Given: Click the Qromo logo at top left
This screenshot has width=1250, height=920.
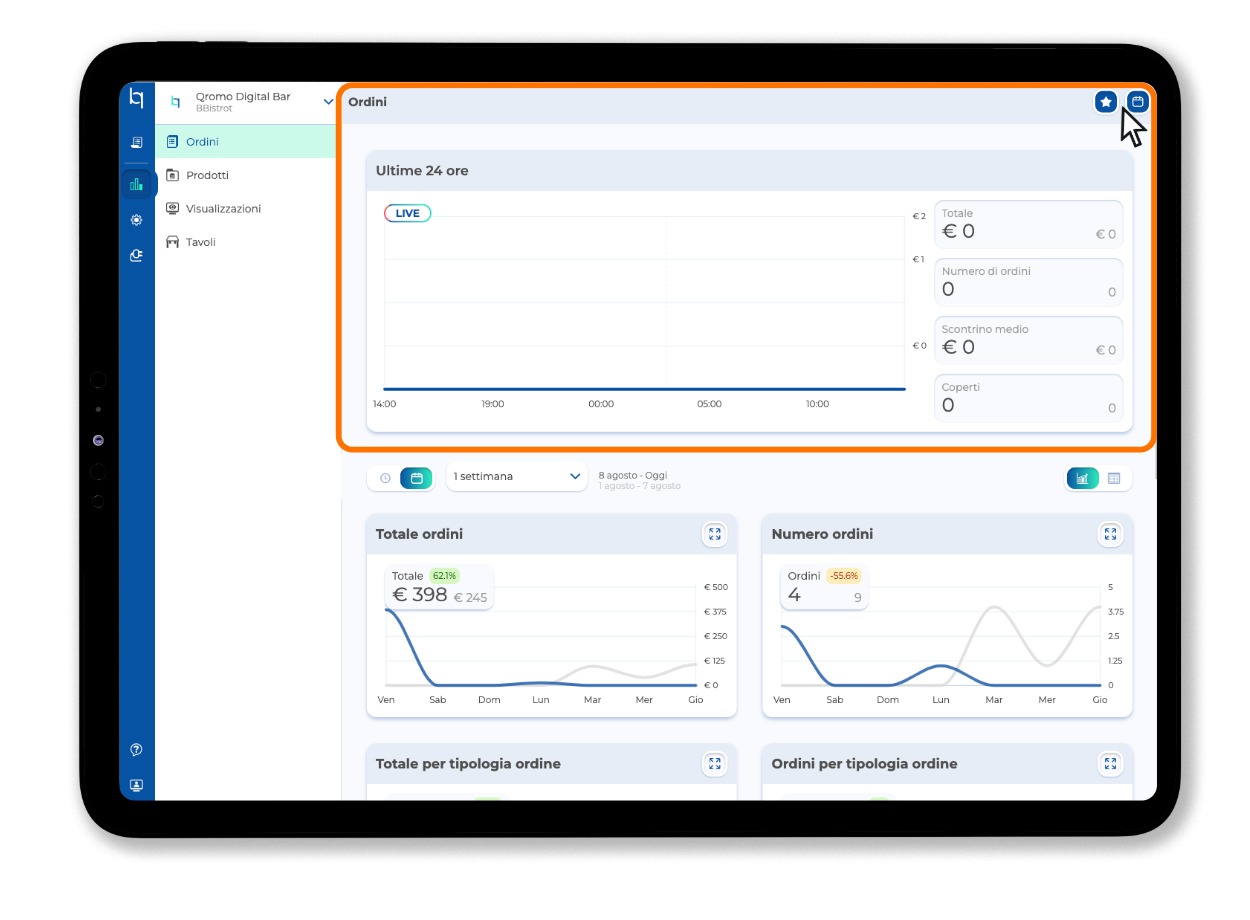Looking at the screenshot, I should pos(137,100).
